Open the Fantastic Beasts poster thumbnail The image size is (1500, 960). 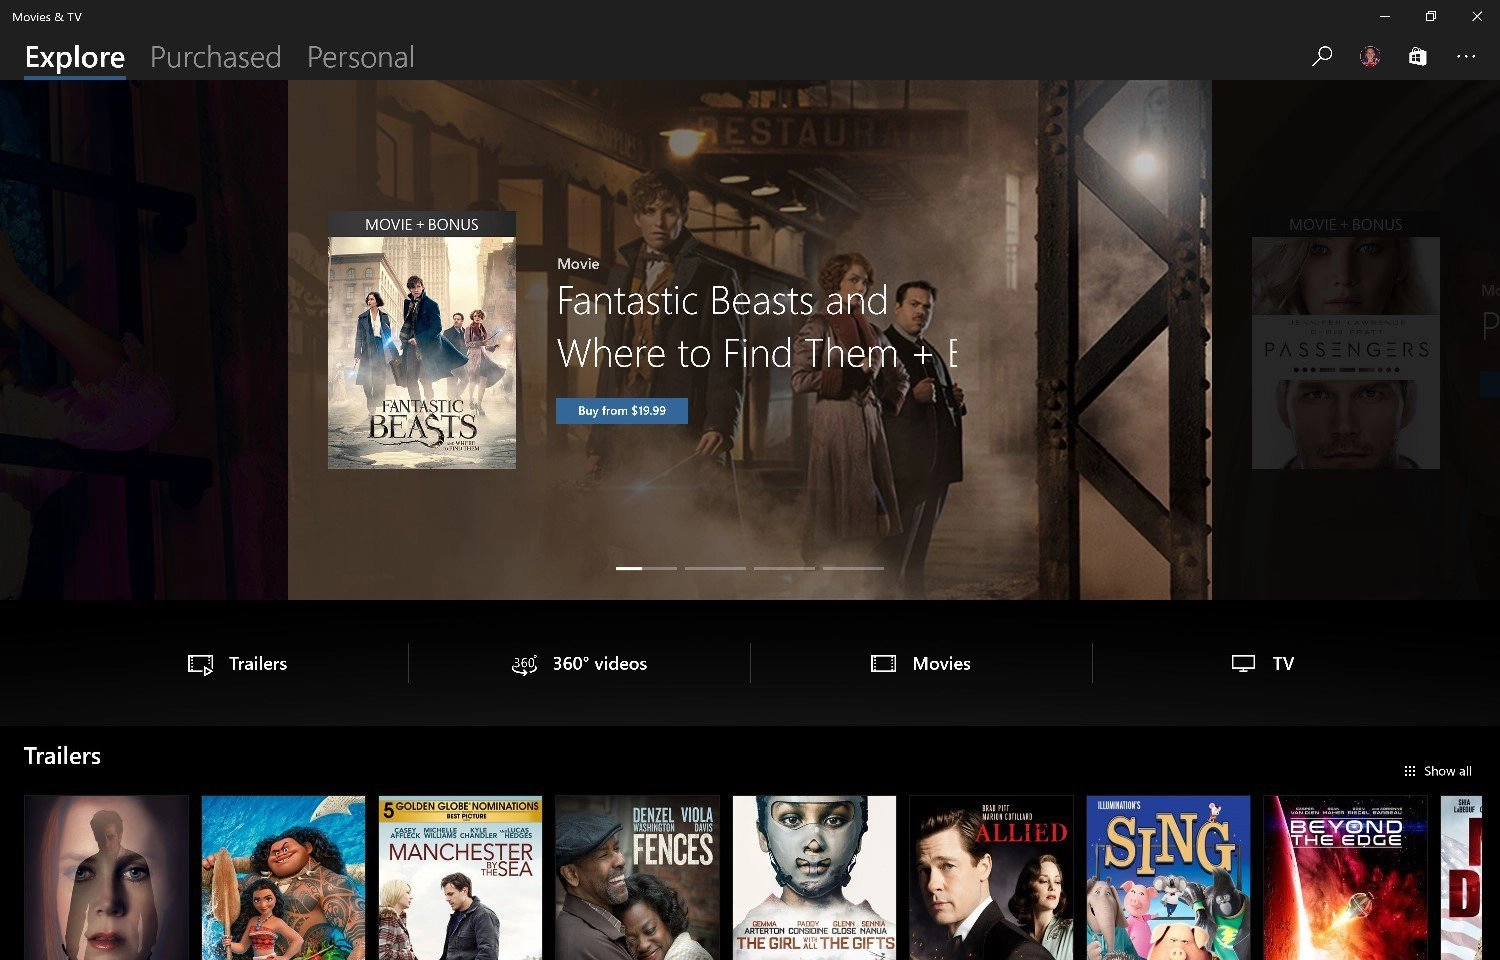[x=422, y=340]
